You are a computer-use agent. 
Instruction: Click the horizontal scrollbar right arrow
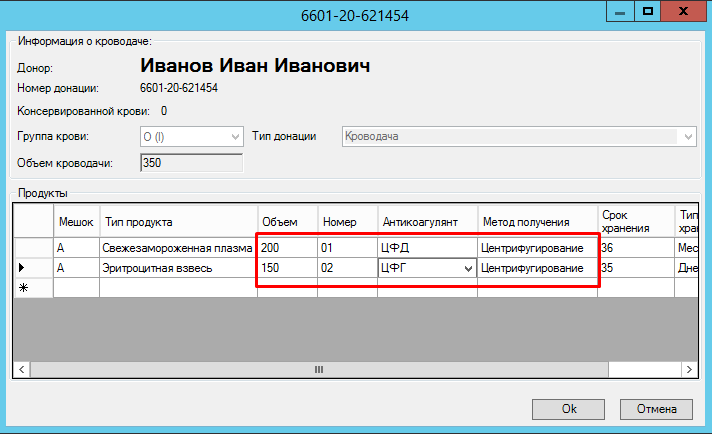pyautogui.click(x=689, y=369)
